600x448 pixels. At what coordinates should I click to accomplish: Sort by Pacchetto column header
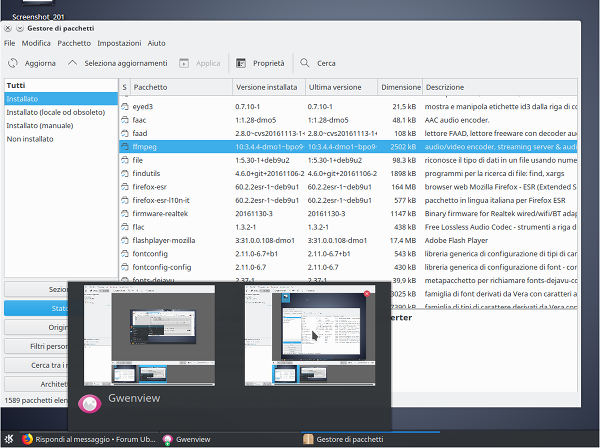coord(181,87)
